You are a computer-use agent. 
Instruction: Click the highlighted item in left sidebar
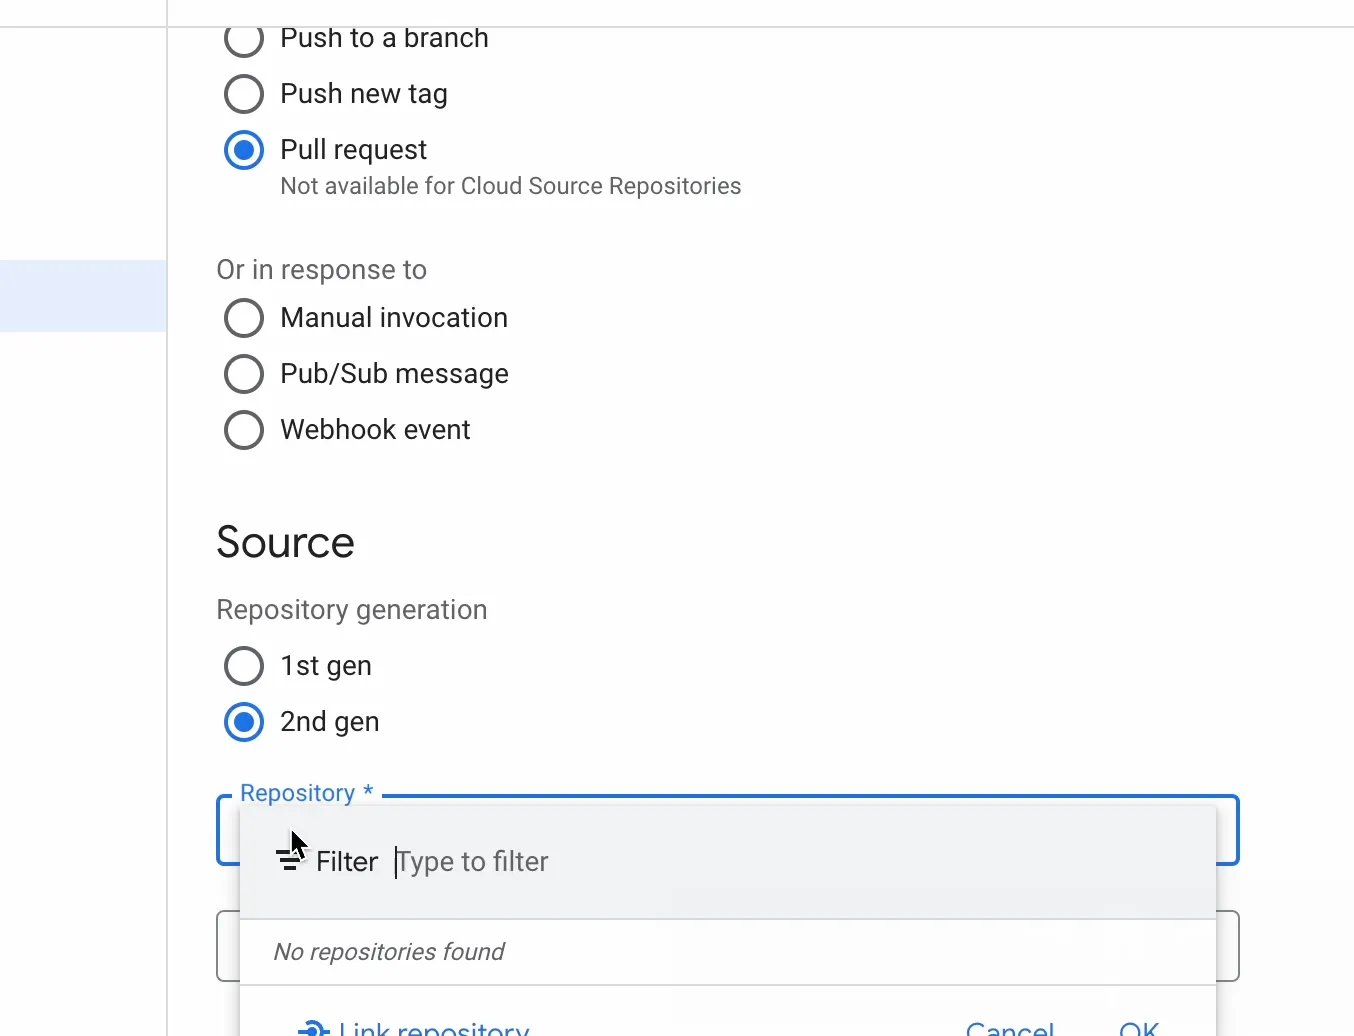tap(83, 296)
